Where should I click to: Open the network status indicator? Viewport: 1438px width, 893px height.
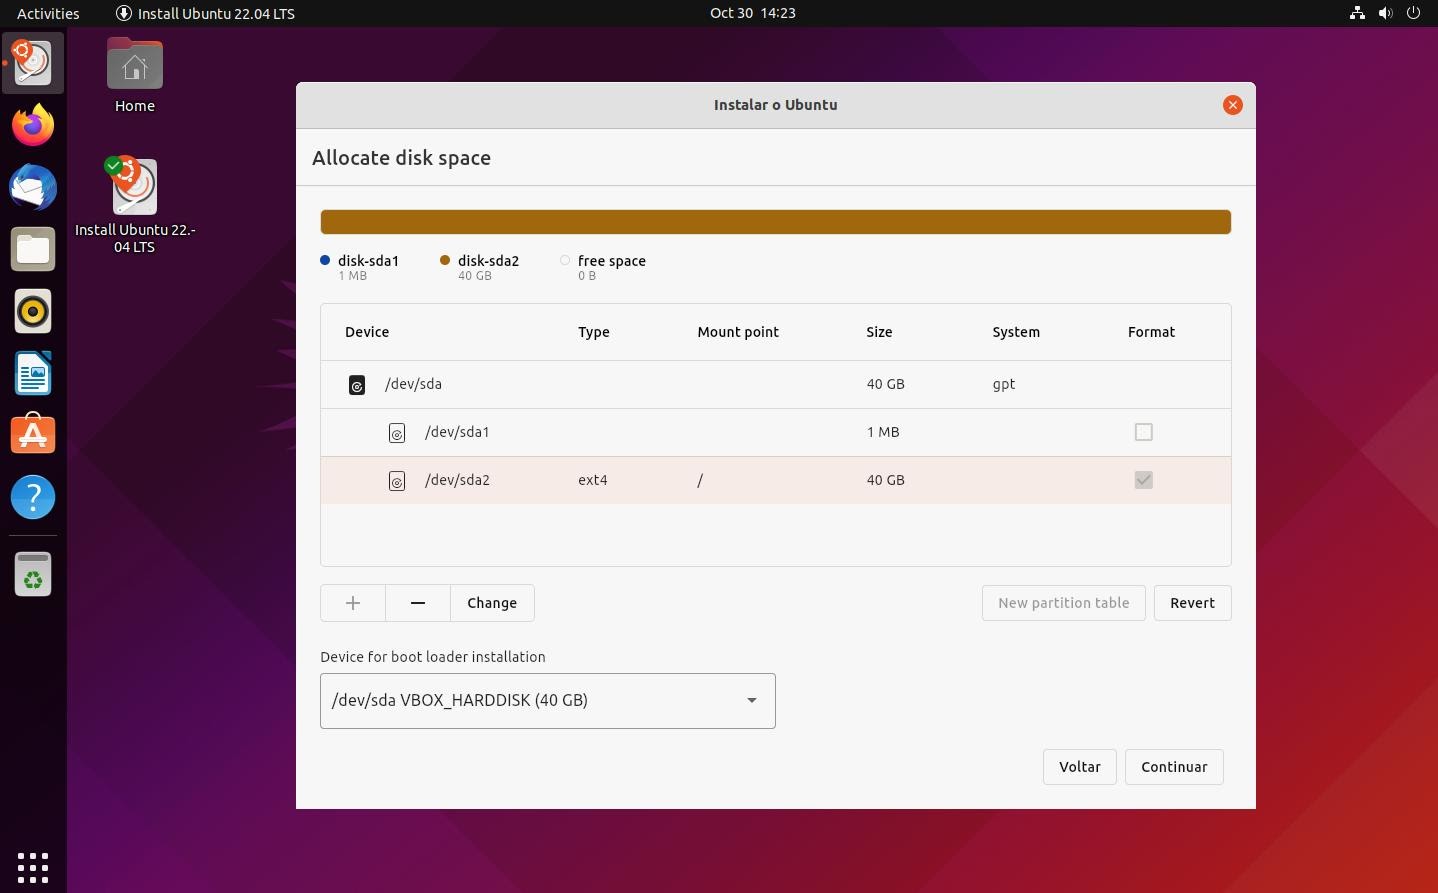tap(1357, 13)
